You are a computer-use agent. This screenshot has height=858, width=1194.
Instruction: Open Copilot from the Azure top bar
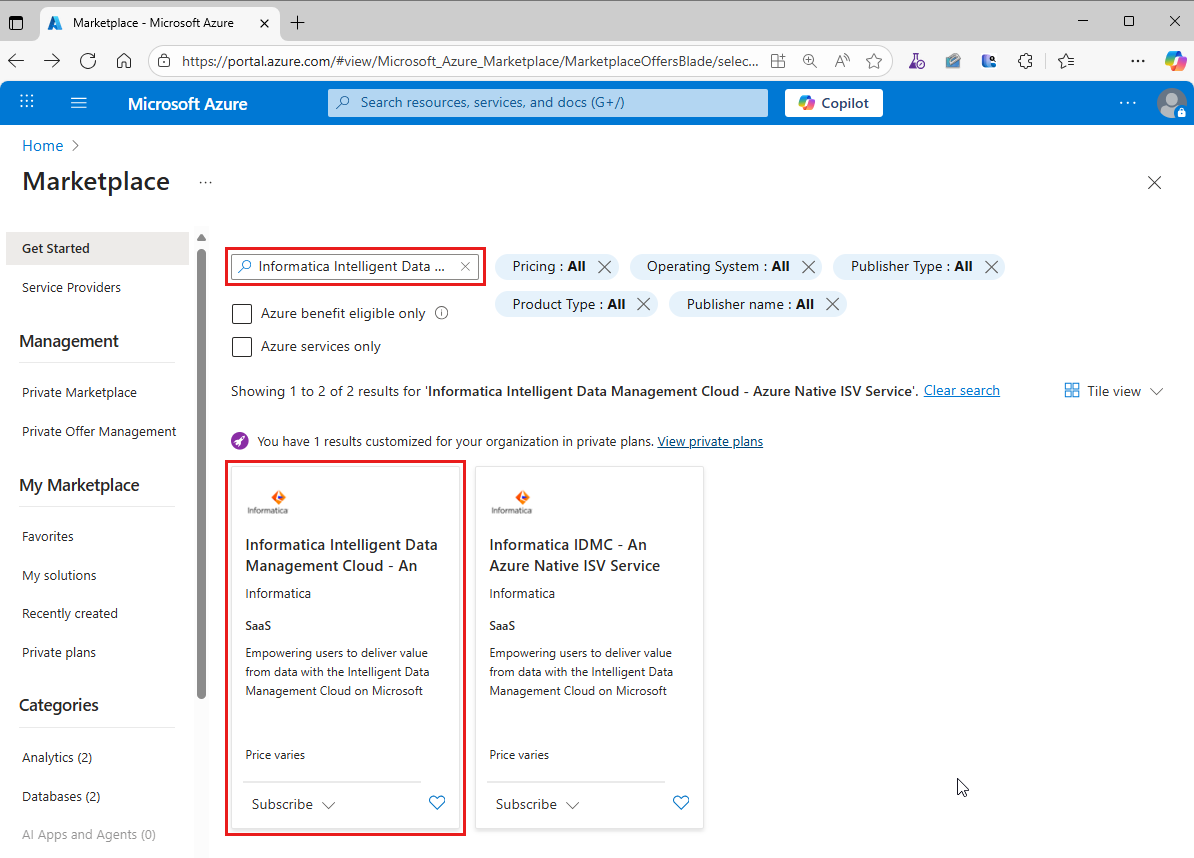click(833, 102)
